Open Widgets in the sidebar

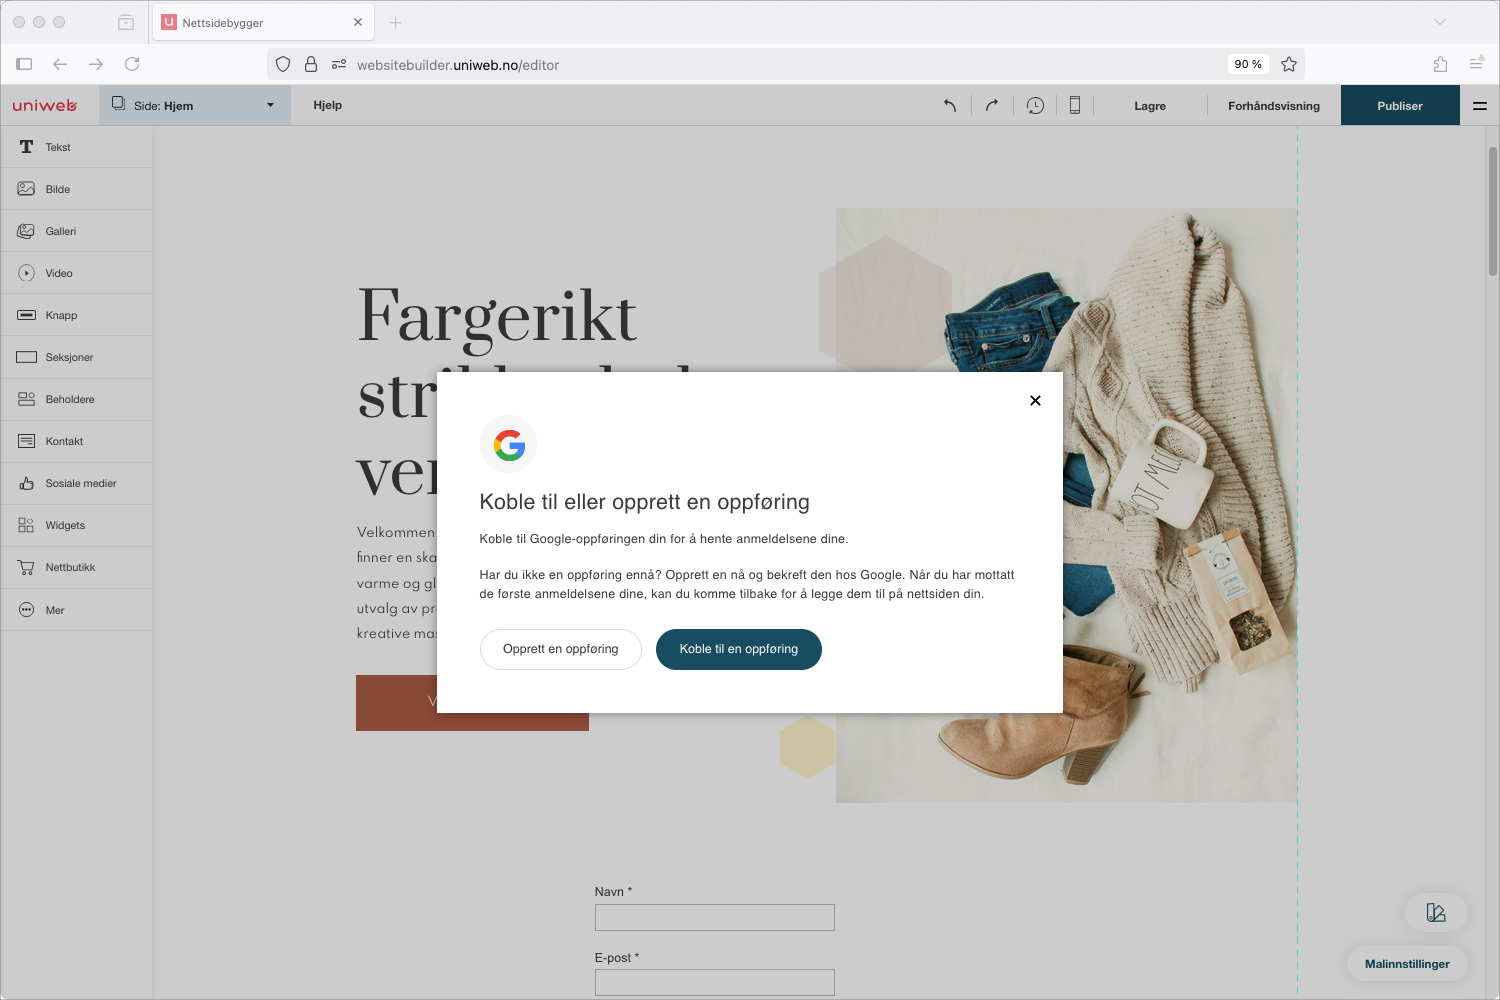77,525
